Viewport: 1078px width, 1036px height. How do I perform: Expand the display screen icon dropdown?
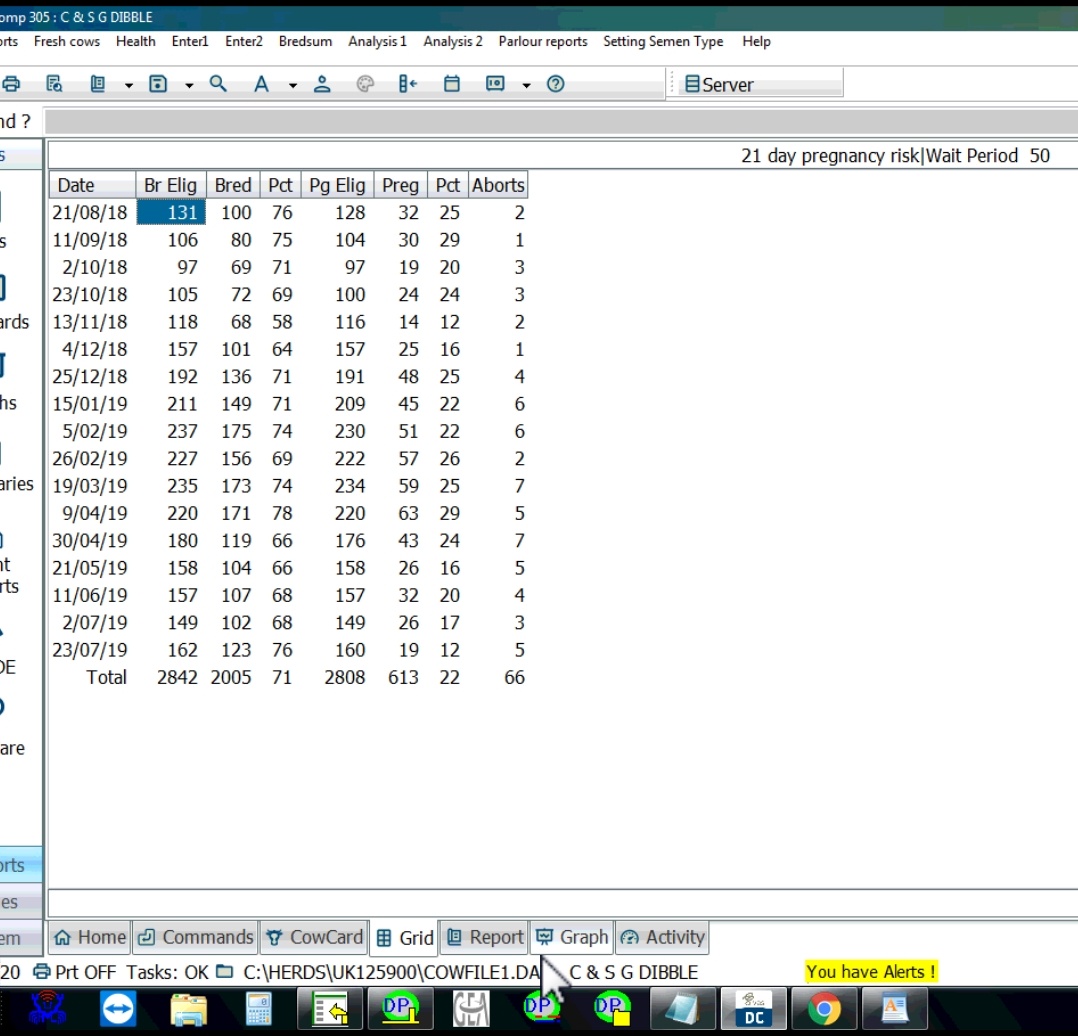tap(527, 85)
